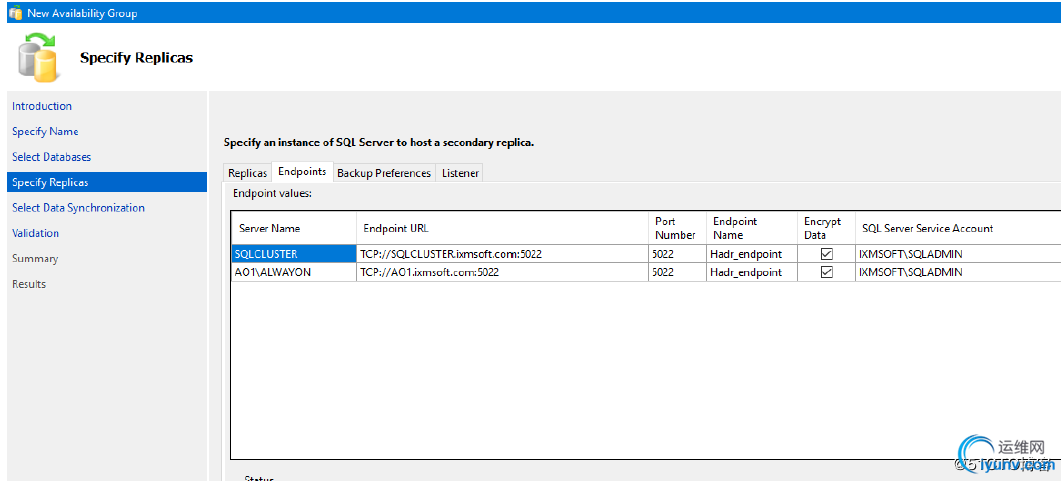
Task: Click SQL Server Service Account column header
Action: 957,228
